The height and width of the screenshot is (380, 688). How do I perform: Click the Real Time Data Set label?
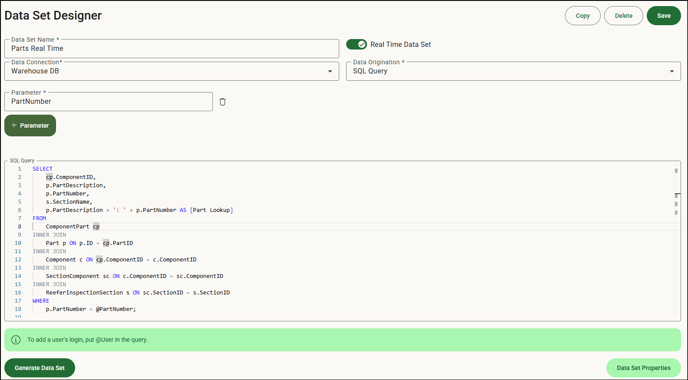401,44
